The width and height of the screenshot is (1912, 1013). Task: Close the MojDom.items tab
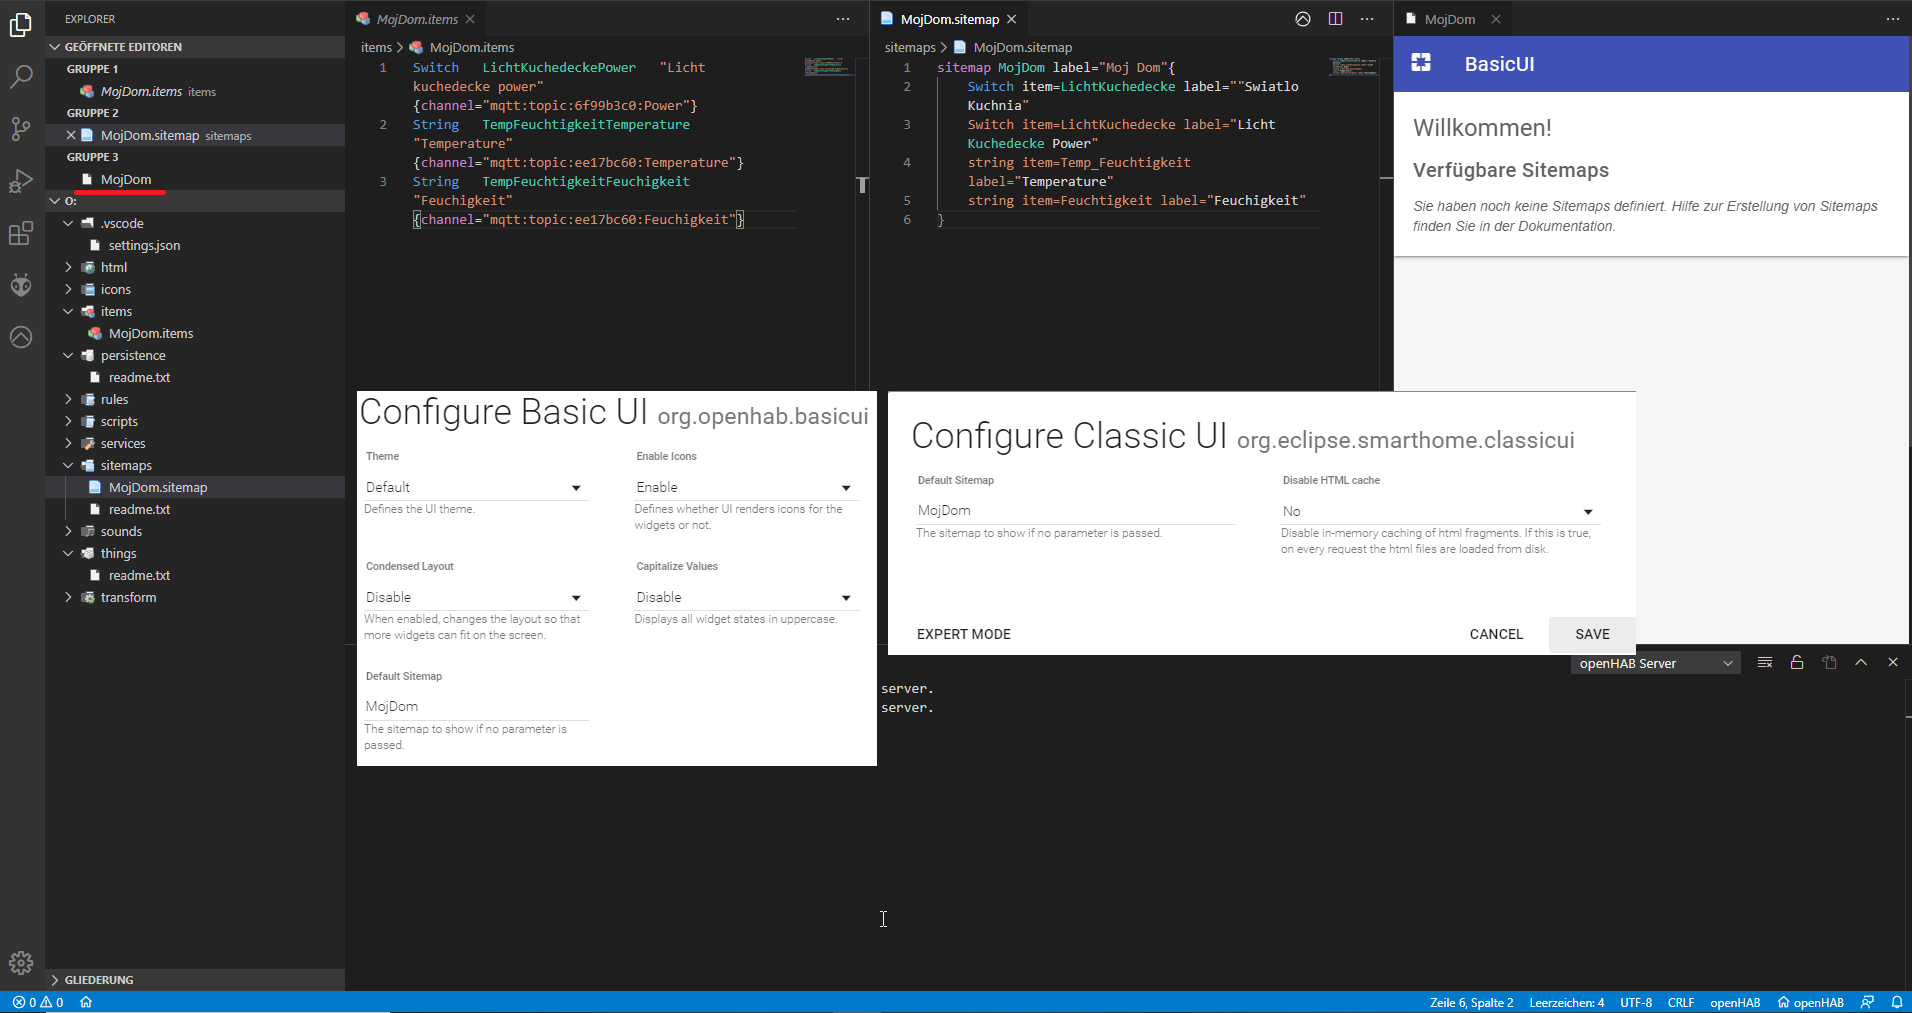point(470,19)
